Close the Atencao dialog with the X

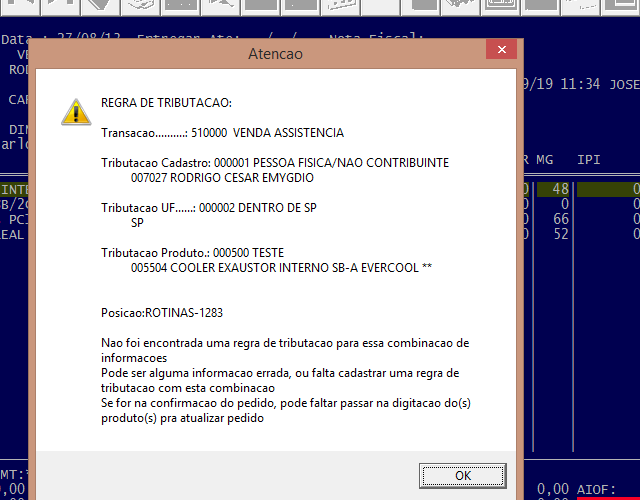[502, 49]
